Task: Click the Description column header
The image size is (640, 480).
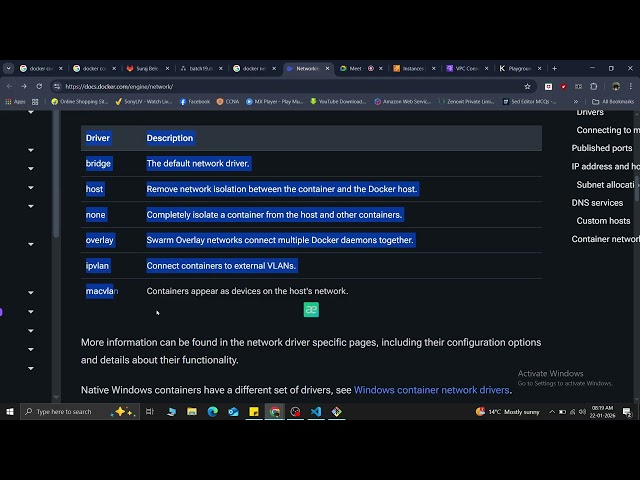Action: 170,138
